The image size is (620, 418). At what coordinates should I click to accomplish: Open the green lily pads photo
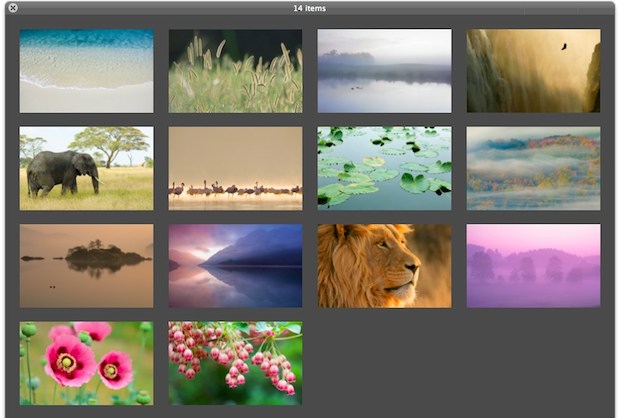click(x=384, y=168)
